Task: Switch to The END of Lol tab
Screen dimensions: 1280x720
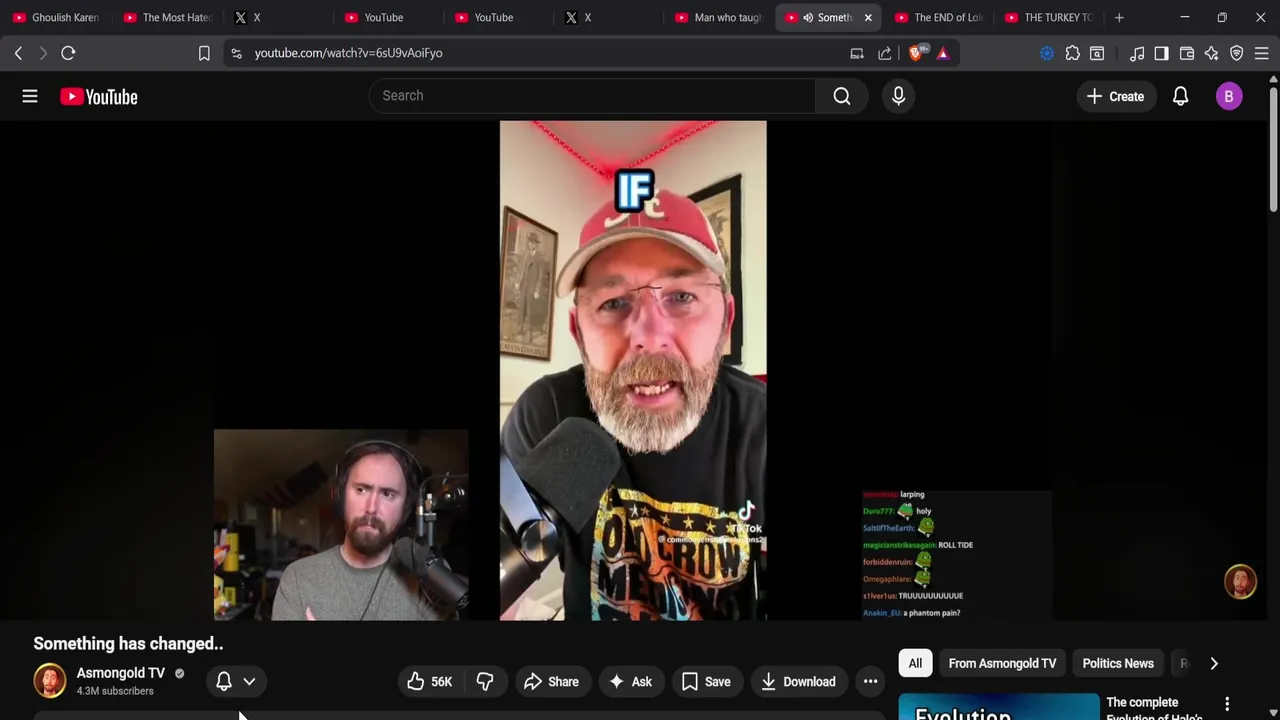Action: pyautogui.click(x=940, y=17)
